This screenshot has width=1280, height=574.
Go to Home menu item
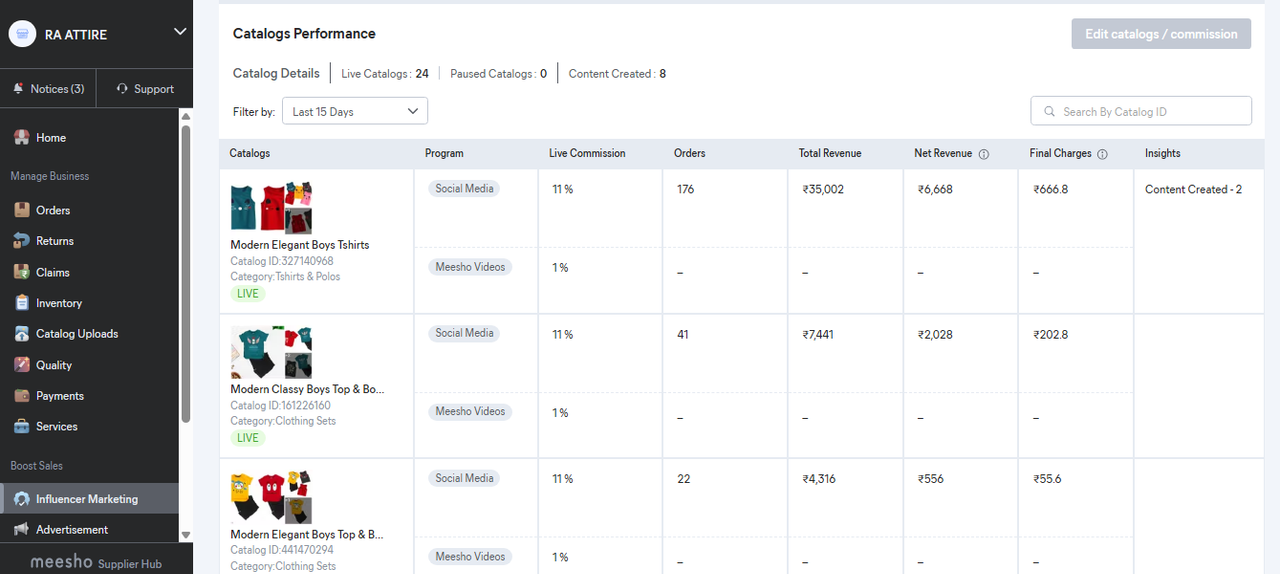pos(51,138)
